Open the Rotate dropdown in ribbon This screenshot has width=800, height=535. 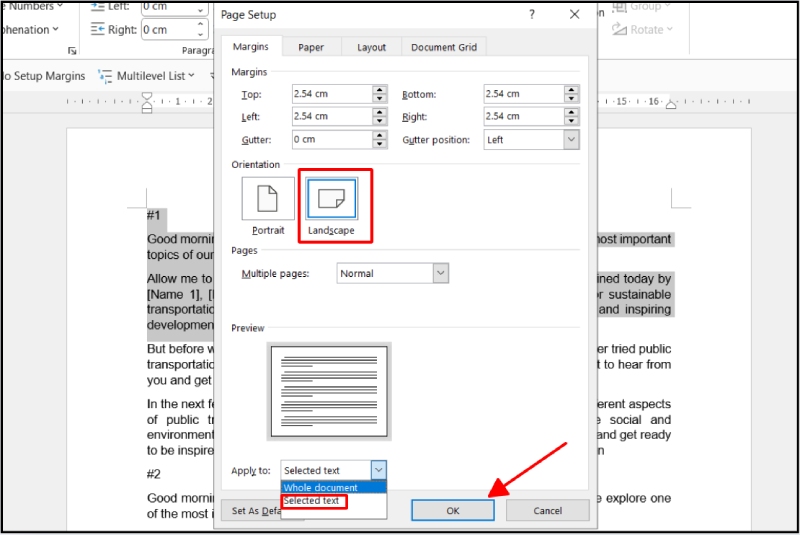(x=670, y=30)
